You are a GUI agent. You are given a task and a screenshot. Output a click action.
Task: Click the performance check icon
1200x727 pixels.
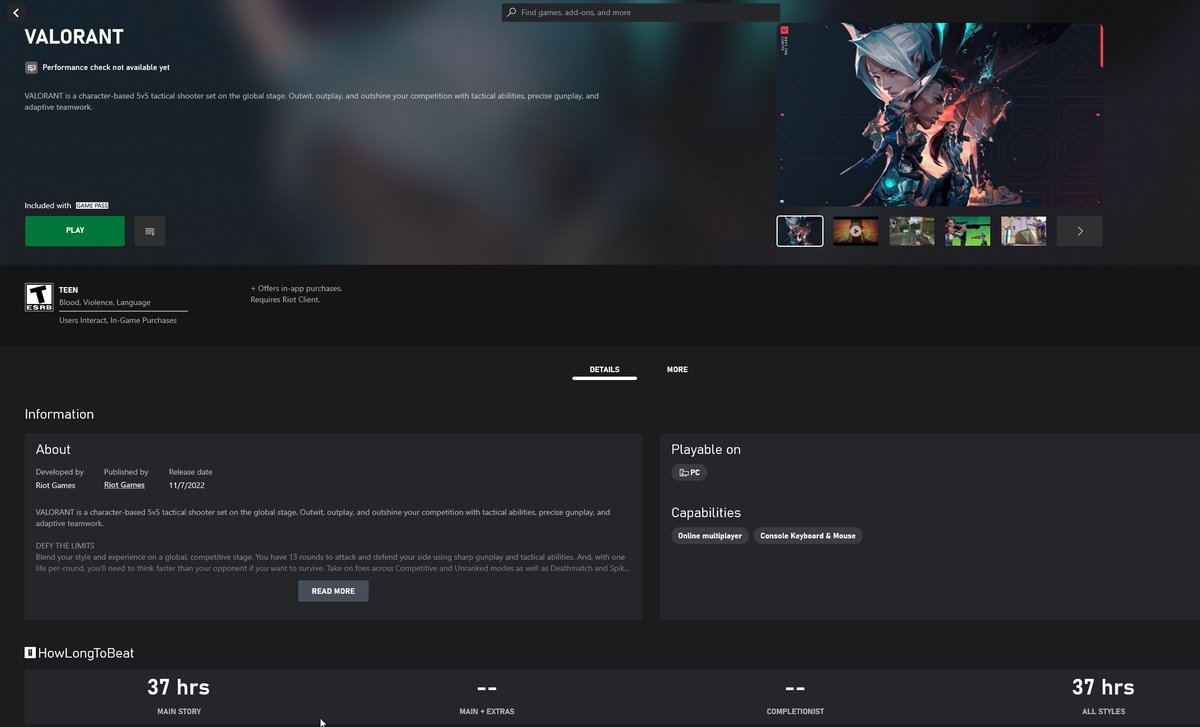[x=31, y=67]
